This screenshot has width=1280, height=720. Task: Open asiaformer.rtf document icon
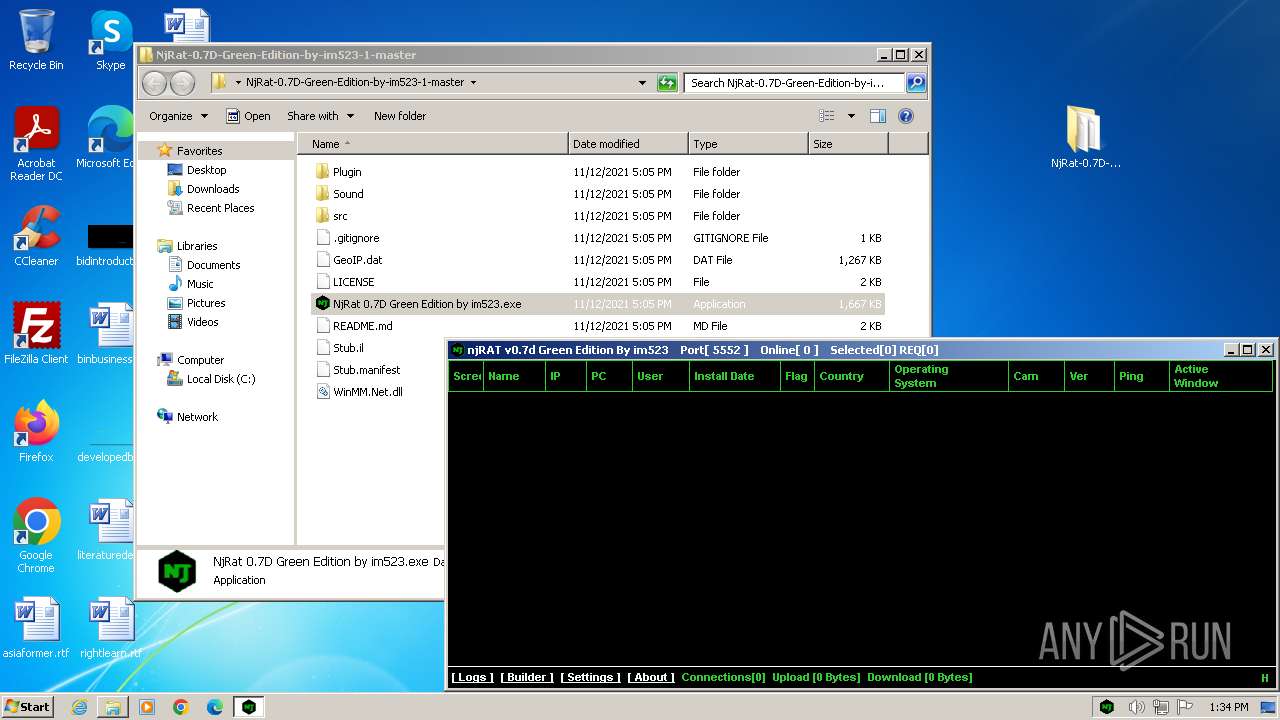point(36,628)
